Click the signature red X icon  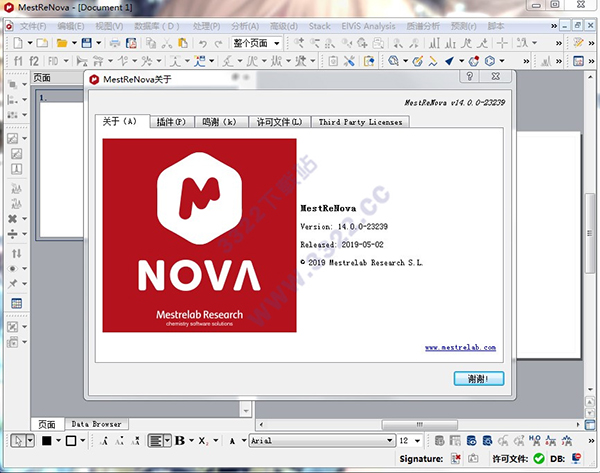(x=456, y=458)
